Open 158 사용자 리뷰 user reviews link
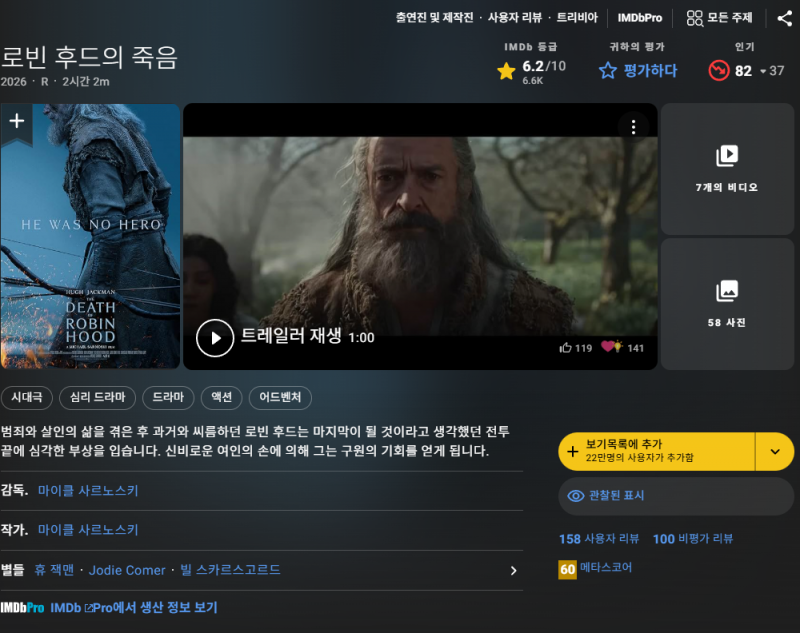Screen dimensions: 800x633 [599, 539]
